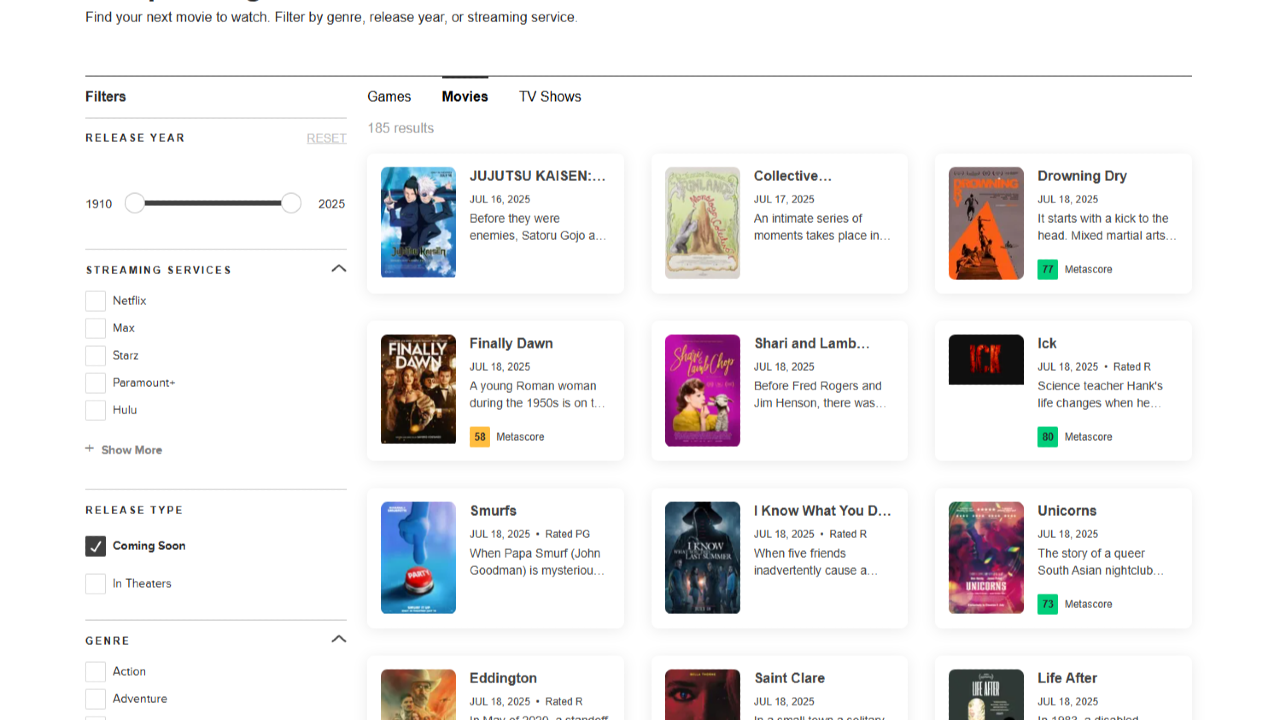Tick the Paramount+ checkbox

(x=95, y=383)
